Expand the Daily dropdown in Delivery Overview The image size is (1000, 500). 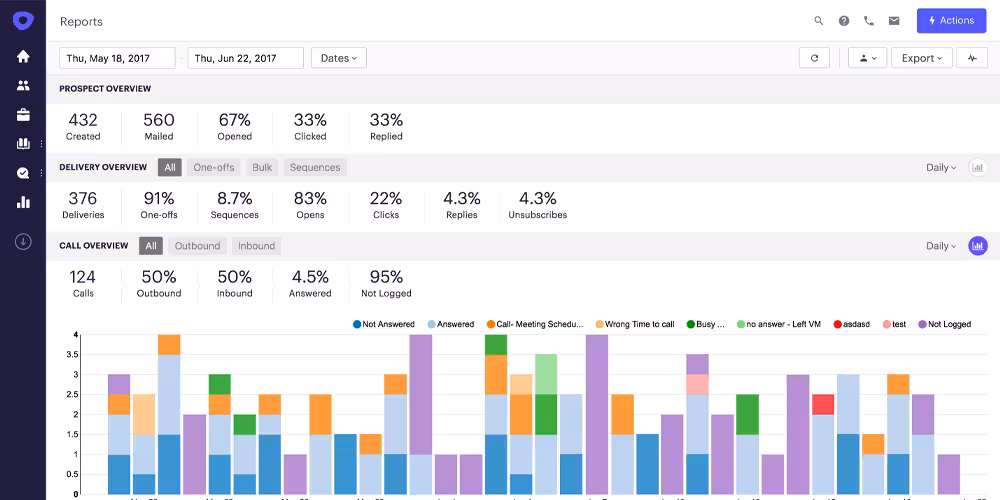tap(941, 167)
